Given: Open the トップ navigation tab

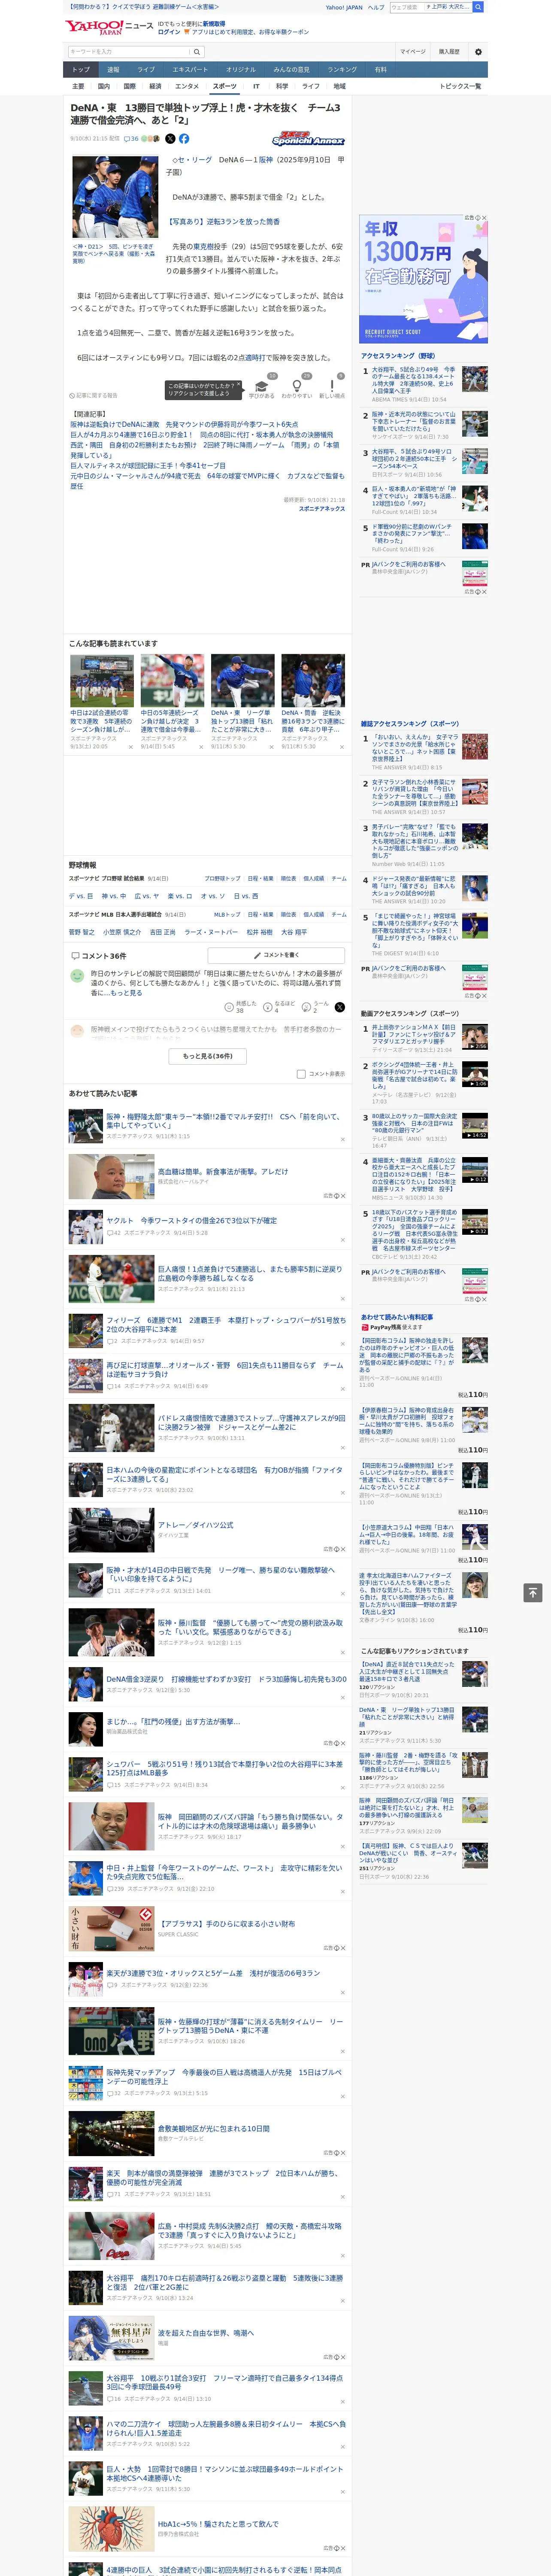Looking at the screenshot, I should pos(81,70).
